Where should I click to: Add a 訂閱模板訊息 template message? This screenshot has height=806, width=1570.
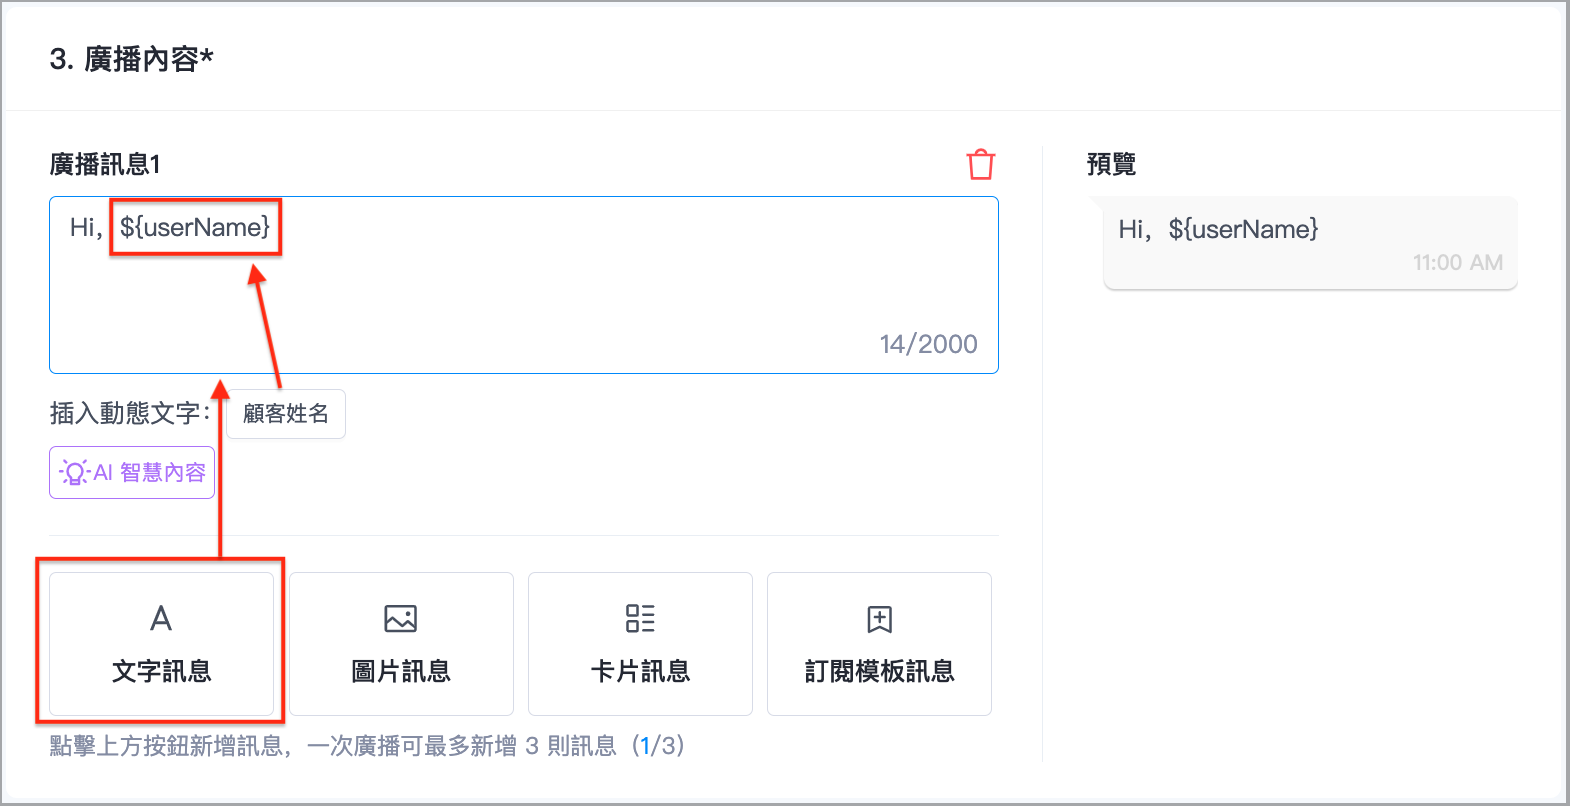[879, 644]
